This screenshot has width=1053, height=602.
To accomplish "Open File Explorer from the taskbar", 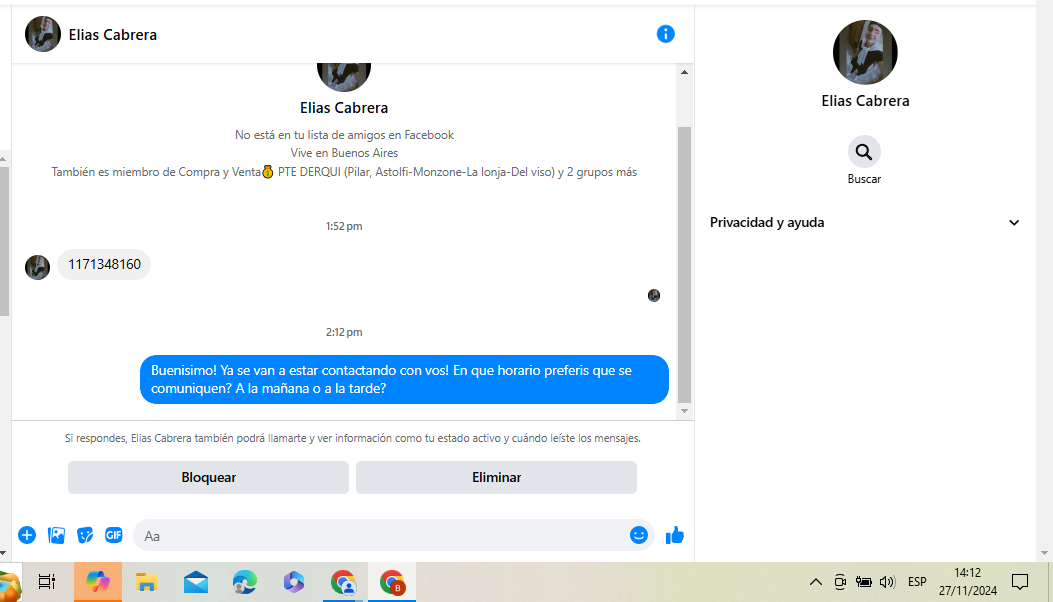I will coord(146,582).
